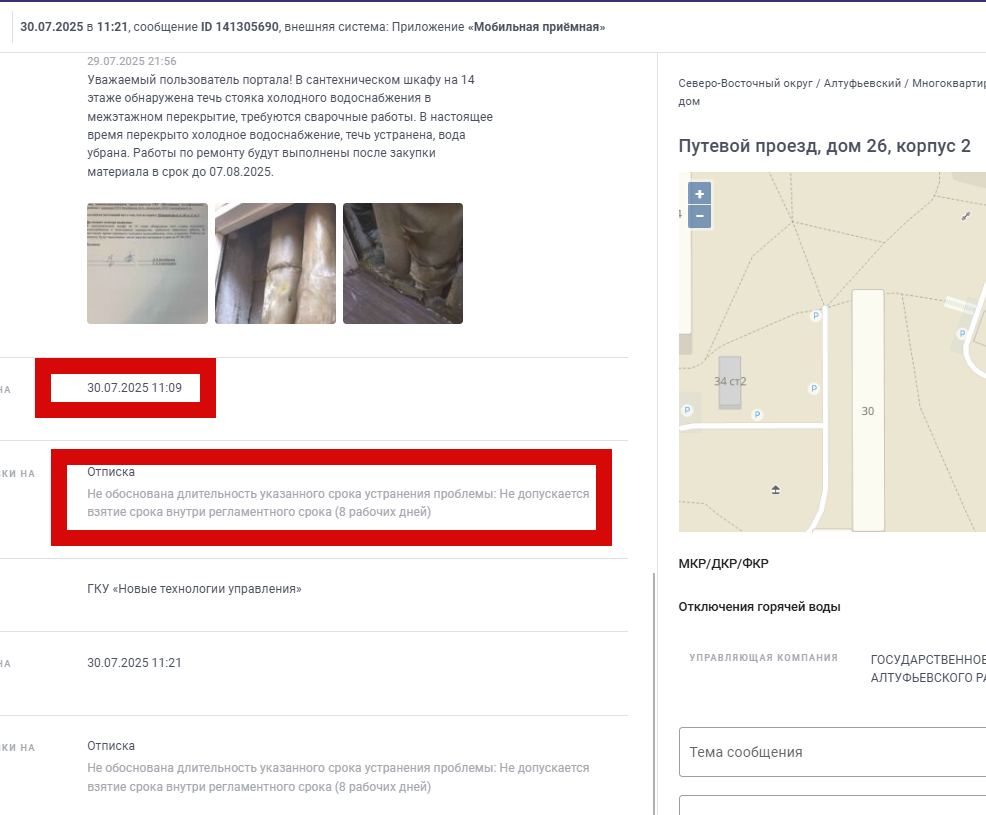This screenshot has height=815, width=986.
Task: Zoom in on the map with plus button
Action: [x=699, y=194]
